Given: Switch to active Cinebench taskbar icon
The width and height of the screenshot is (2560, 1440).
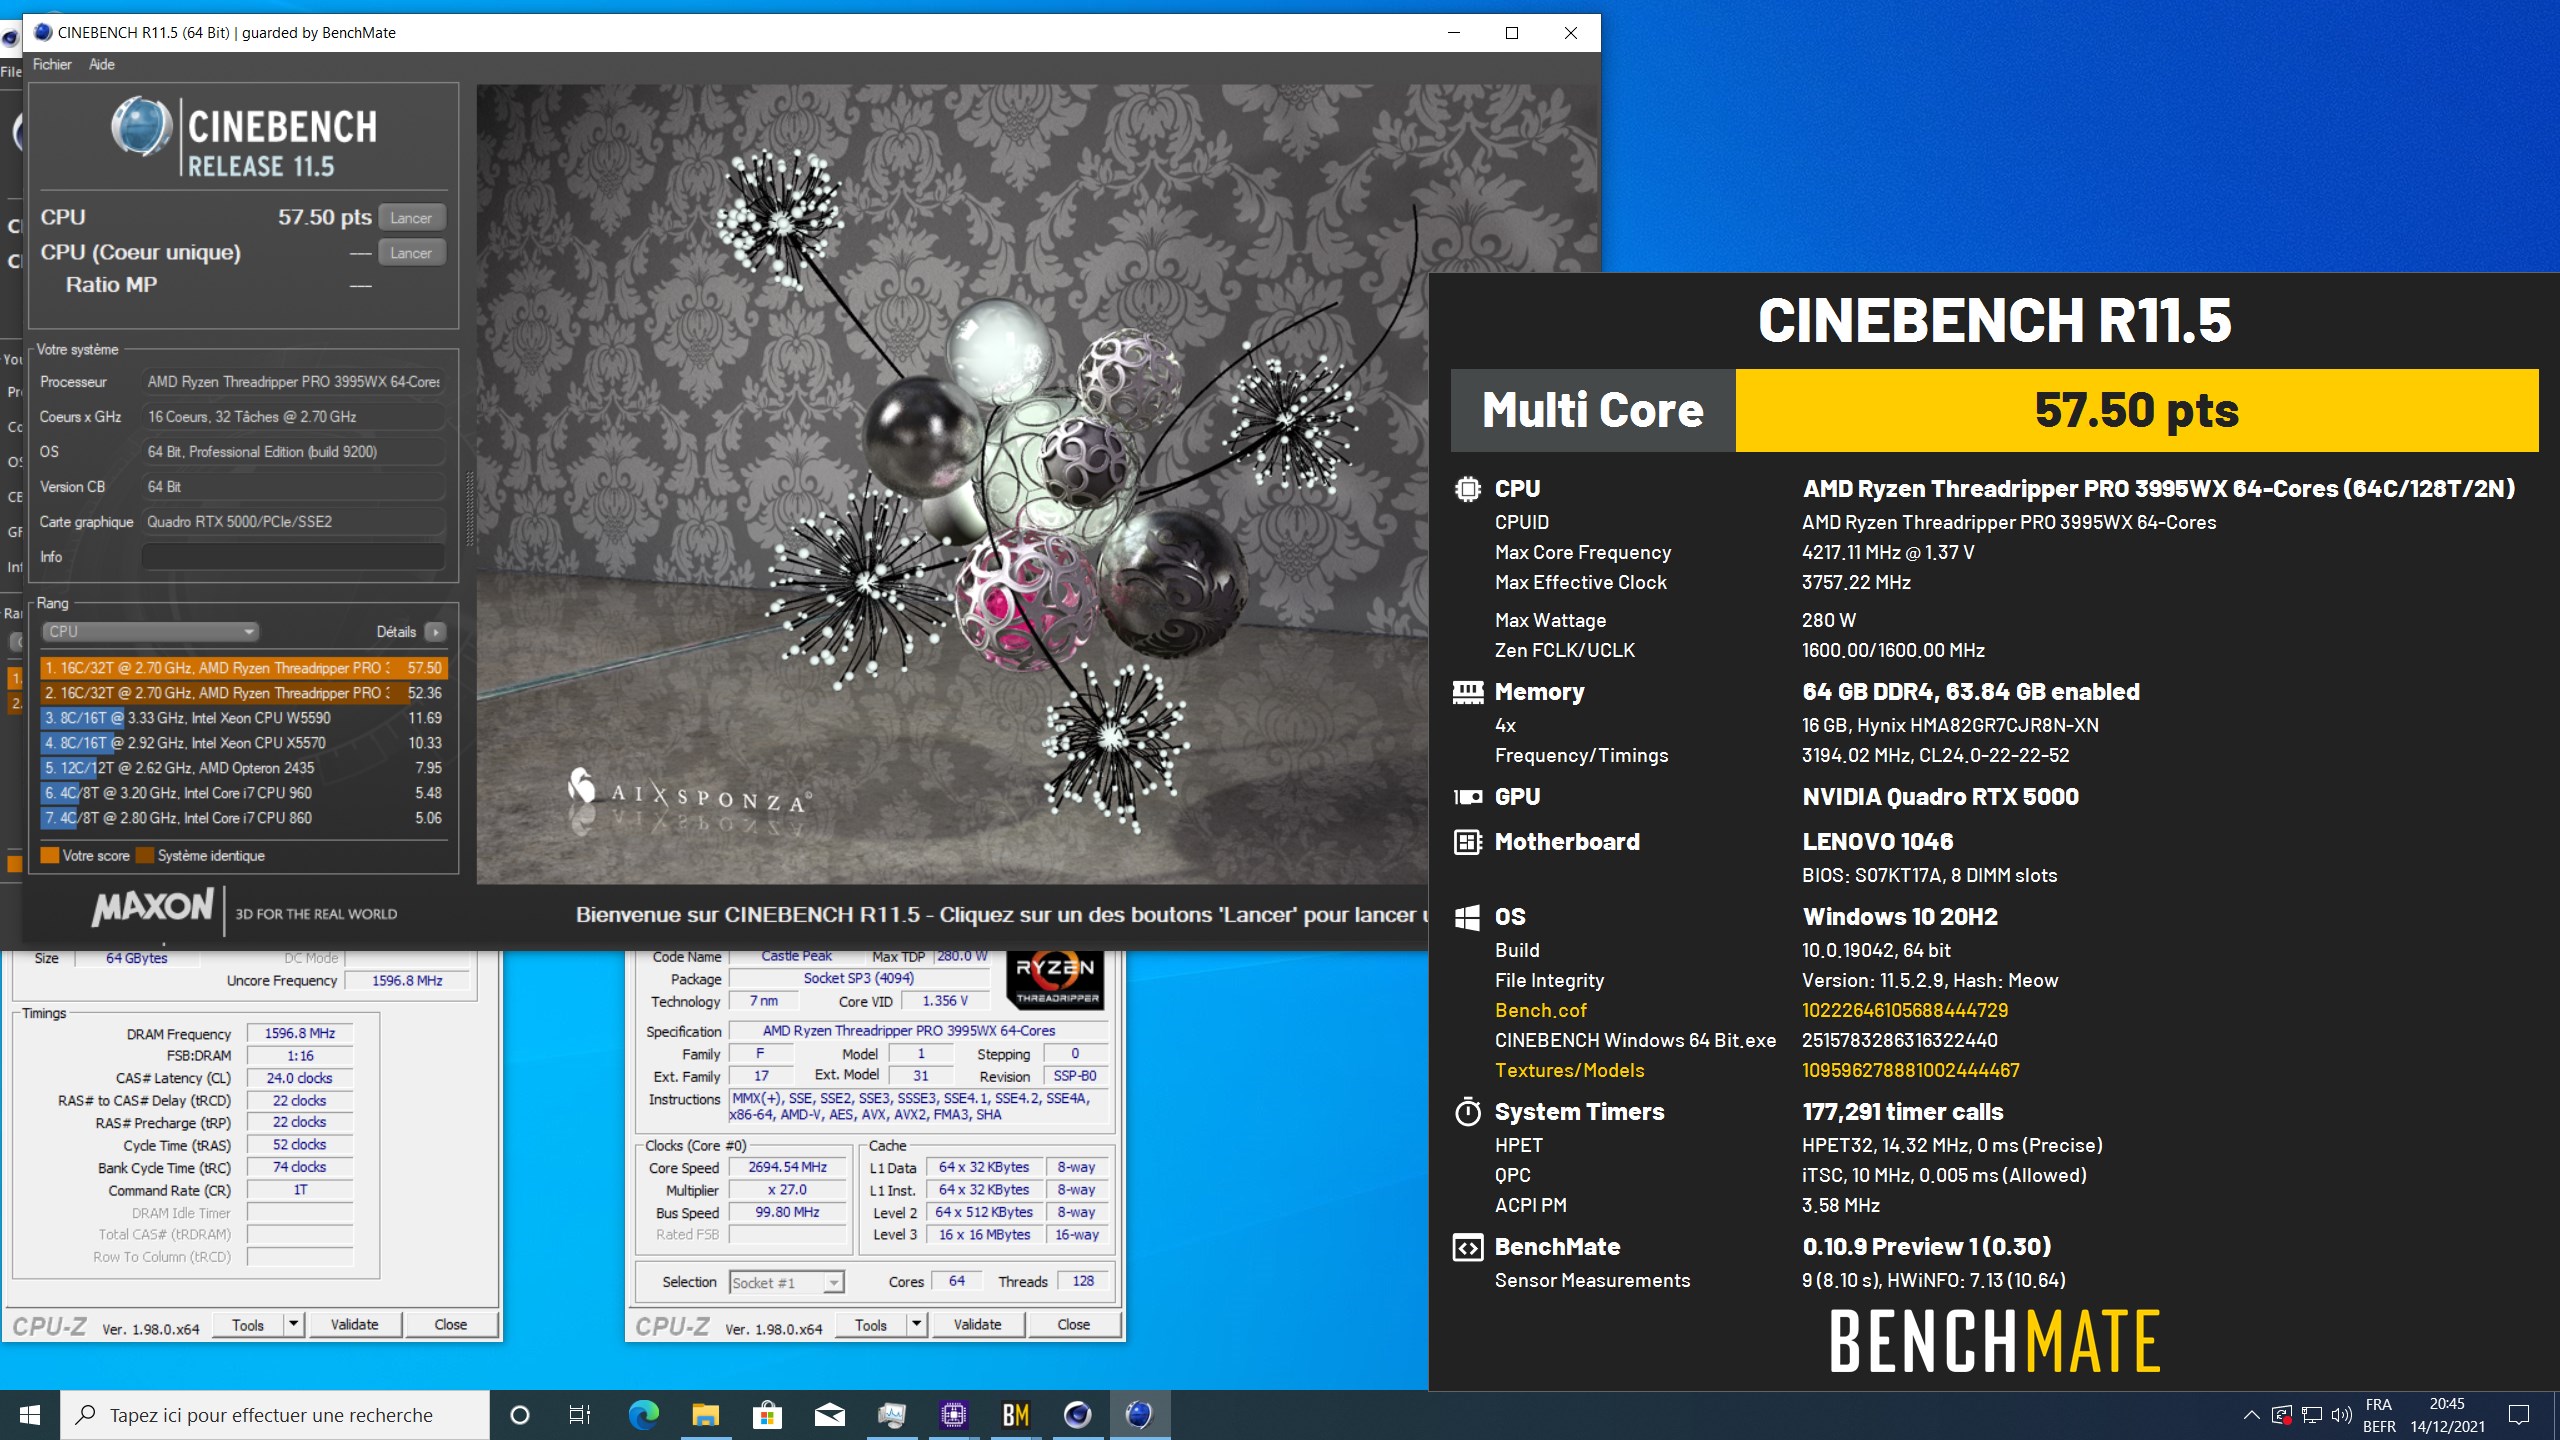Looking at the screenshot, I should click(1139, 1415).
